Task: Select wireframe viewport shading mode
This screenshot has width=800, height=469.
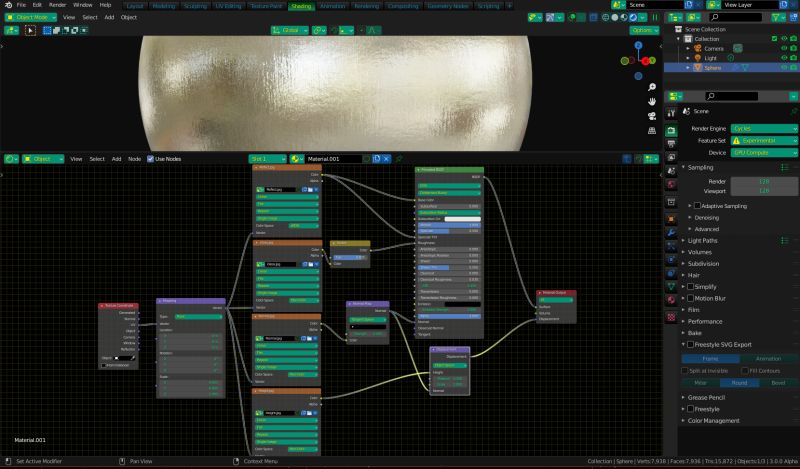Action: point(606,17)
